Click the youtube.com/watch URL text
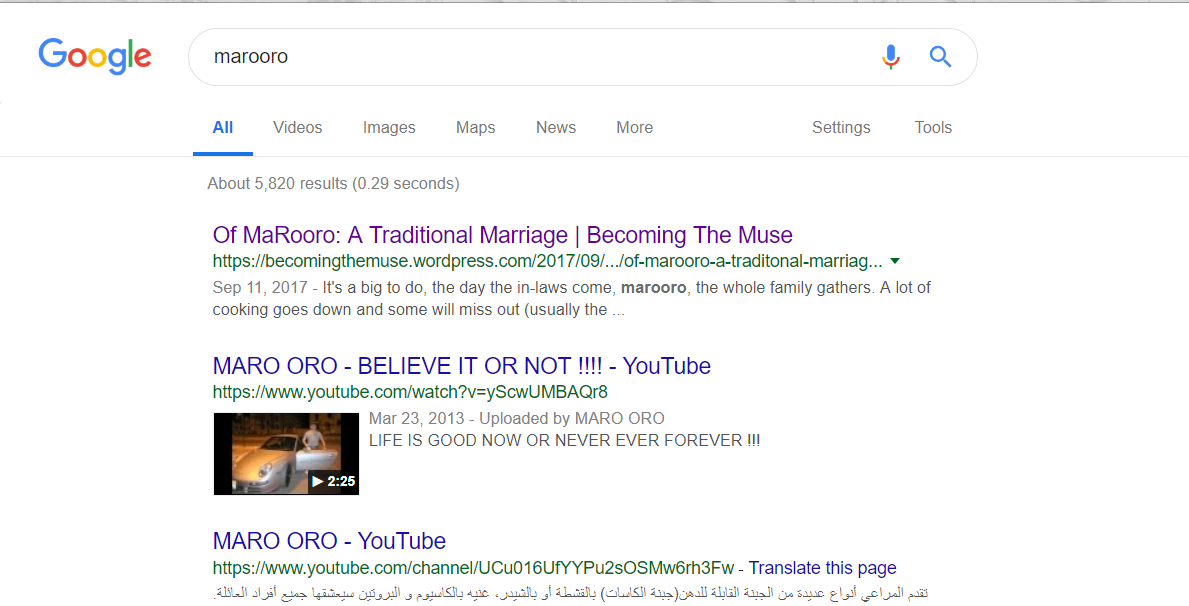 [x=410, y=392]
